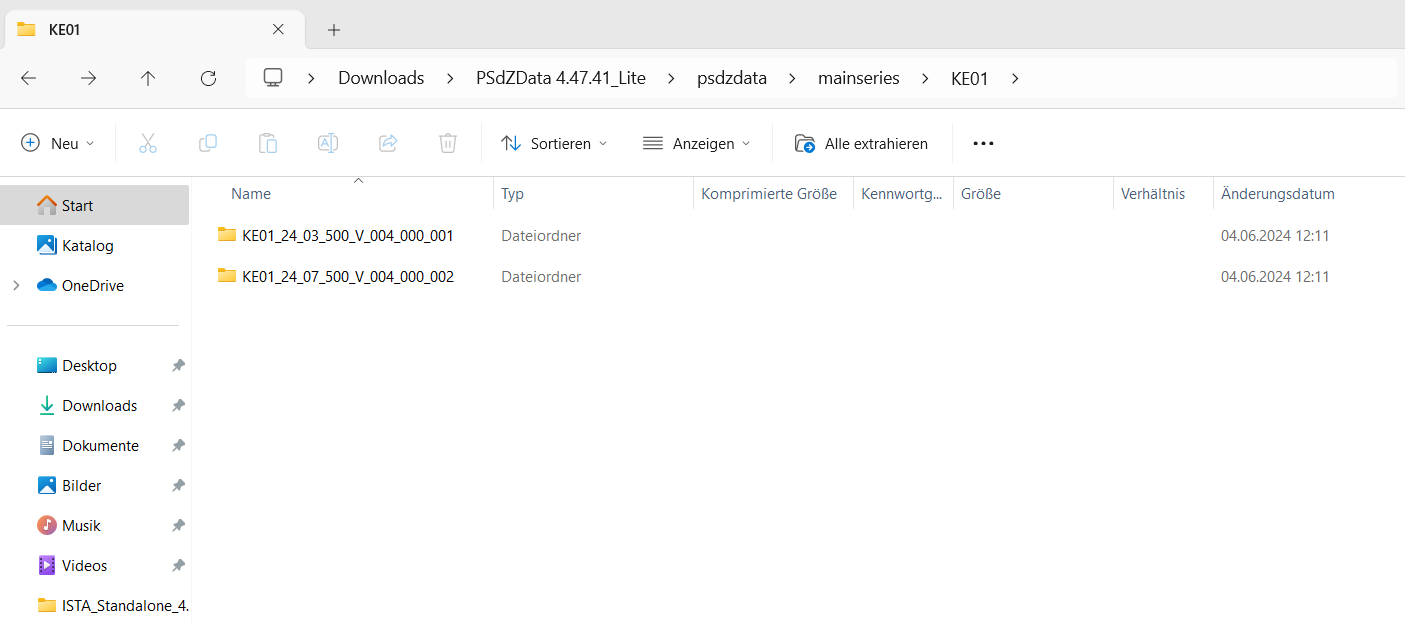Image resolution: width=1405 pixels, height=623 pixels.
Task: Refresh the current folder view
Action: (x=208, y=78)
